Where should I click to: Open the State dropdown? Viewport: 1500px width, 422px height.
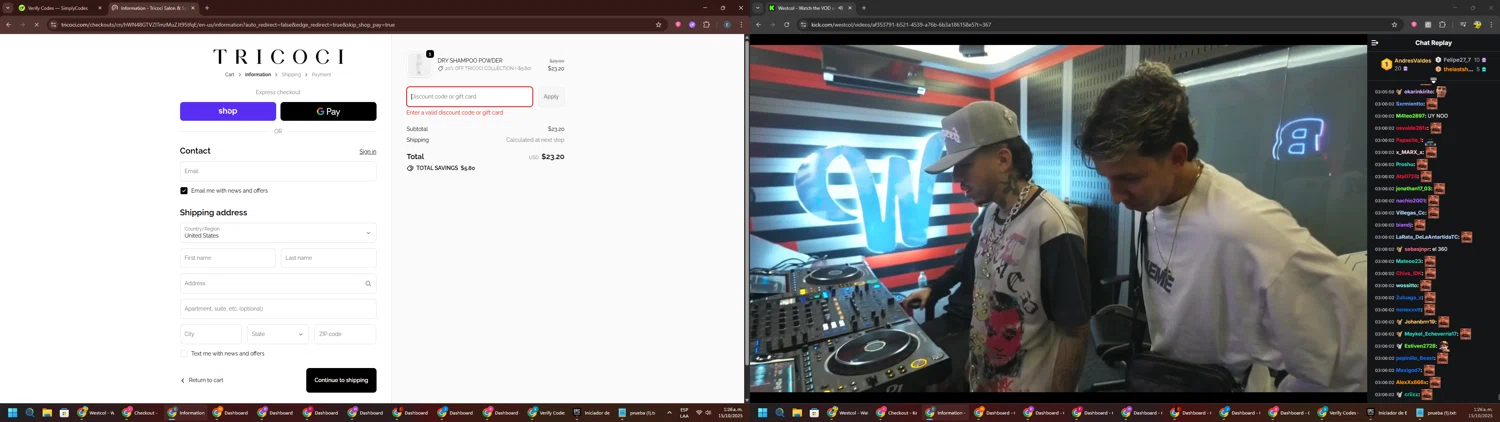click(278, 334)
